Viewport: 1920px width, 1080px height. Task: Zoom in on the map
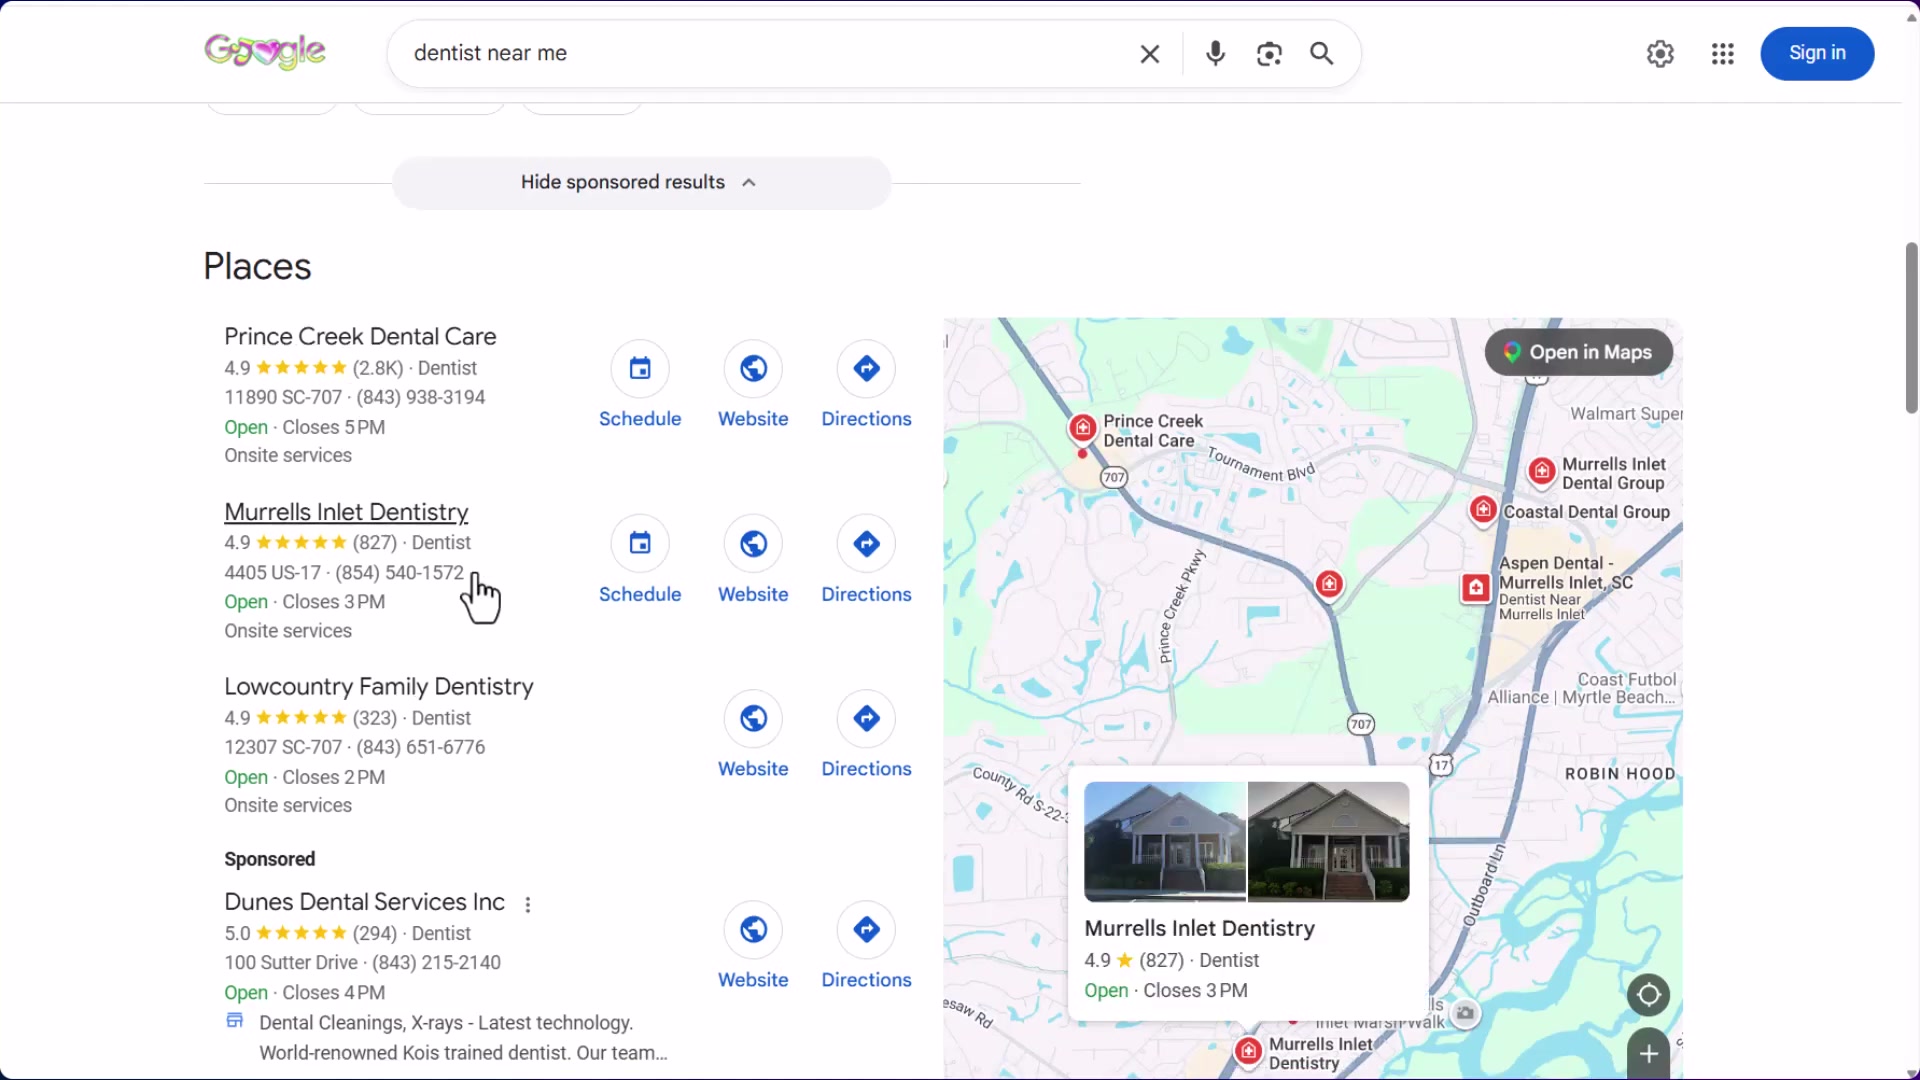point(1648,1053)
